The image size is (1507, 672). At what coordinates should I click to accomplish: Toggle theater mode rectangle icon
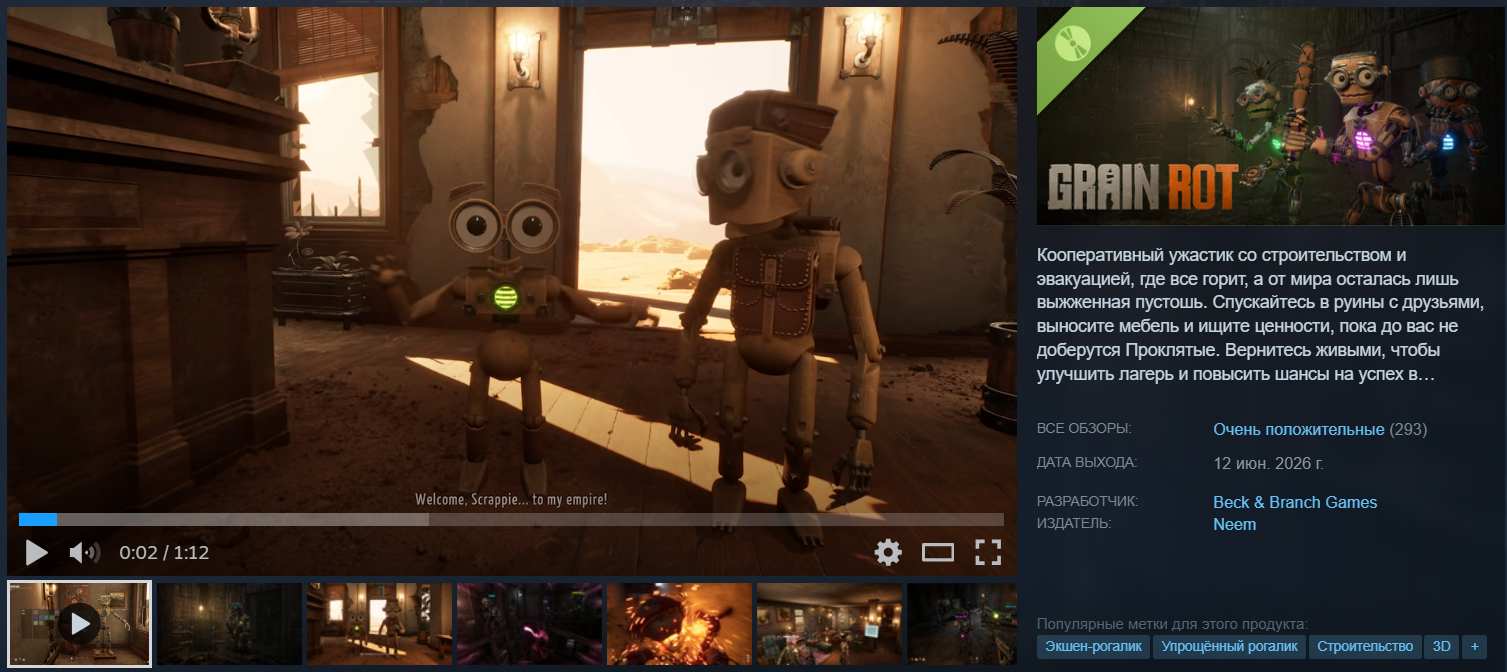tap(938, 552)
